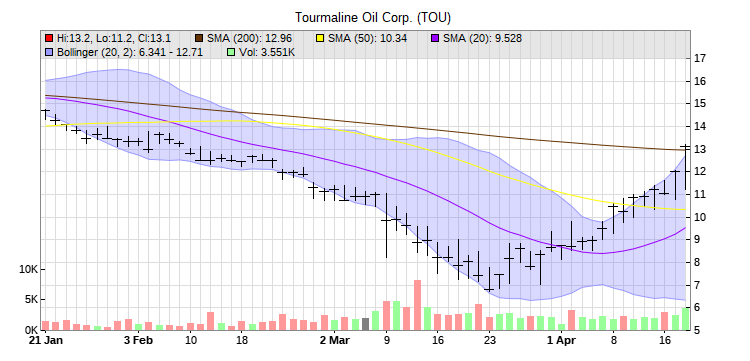Viewport: 750px width, 361px height.
Task: Click the yellow SMA (50) legend swatch
Action: 319,38
